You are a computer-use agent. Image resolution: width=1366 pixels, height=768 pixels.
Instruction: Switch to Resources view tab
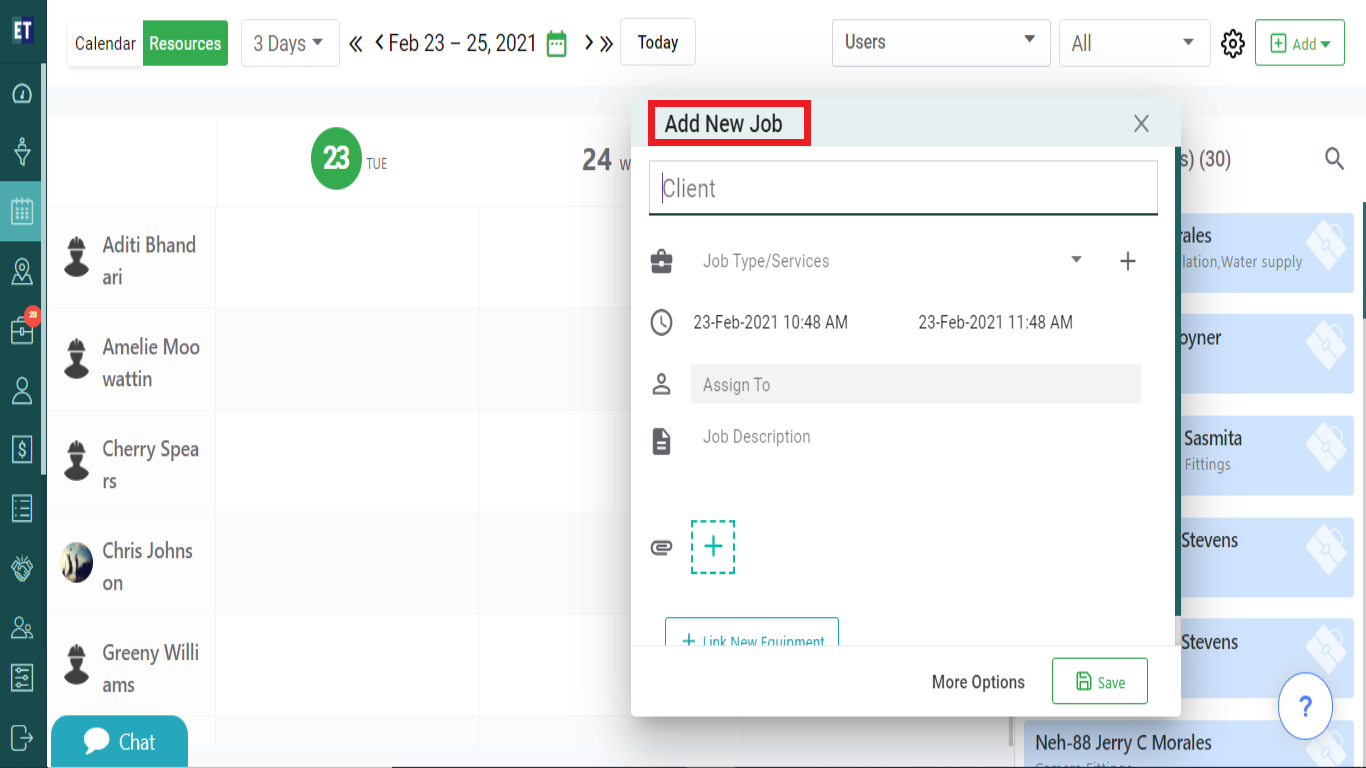[185, 43]
